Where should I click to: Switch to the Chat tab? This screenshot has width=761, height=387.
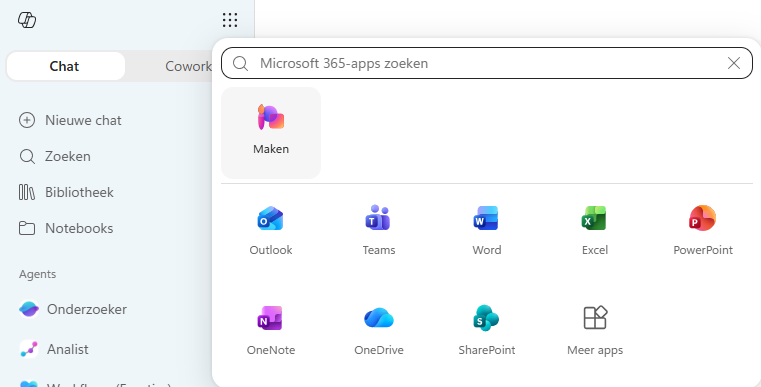(x=66, y=66)
